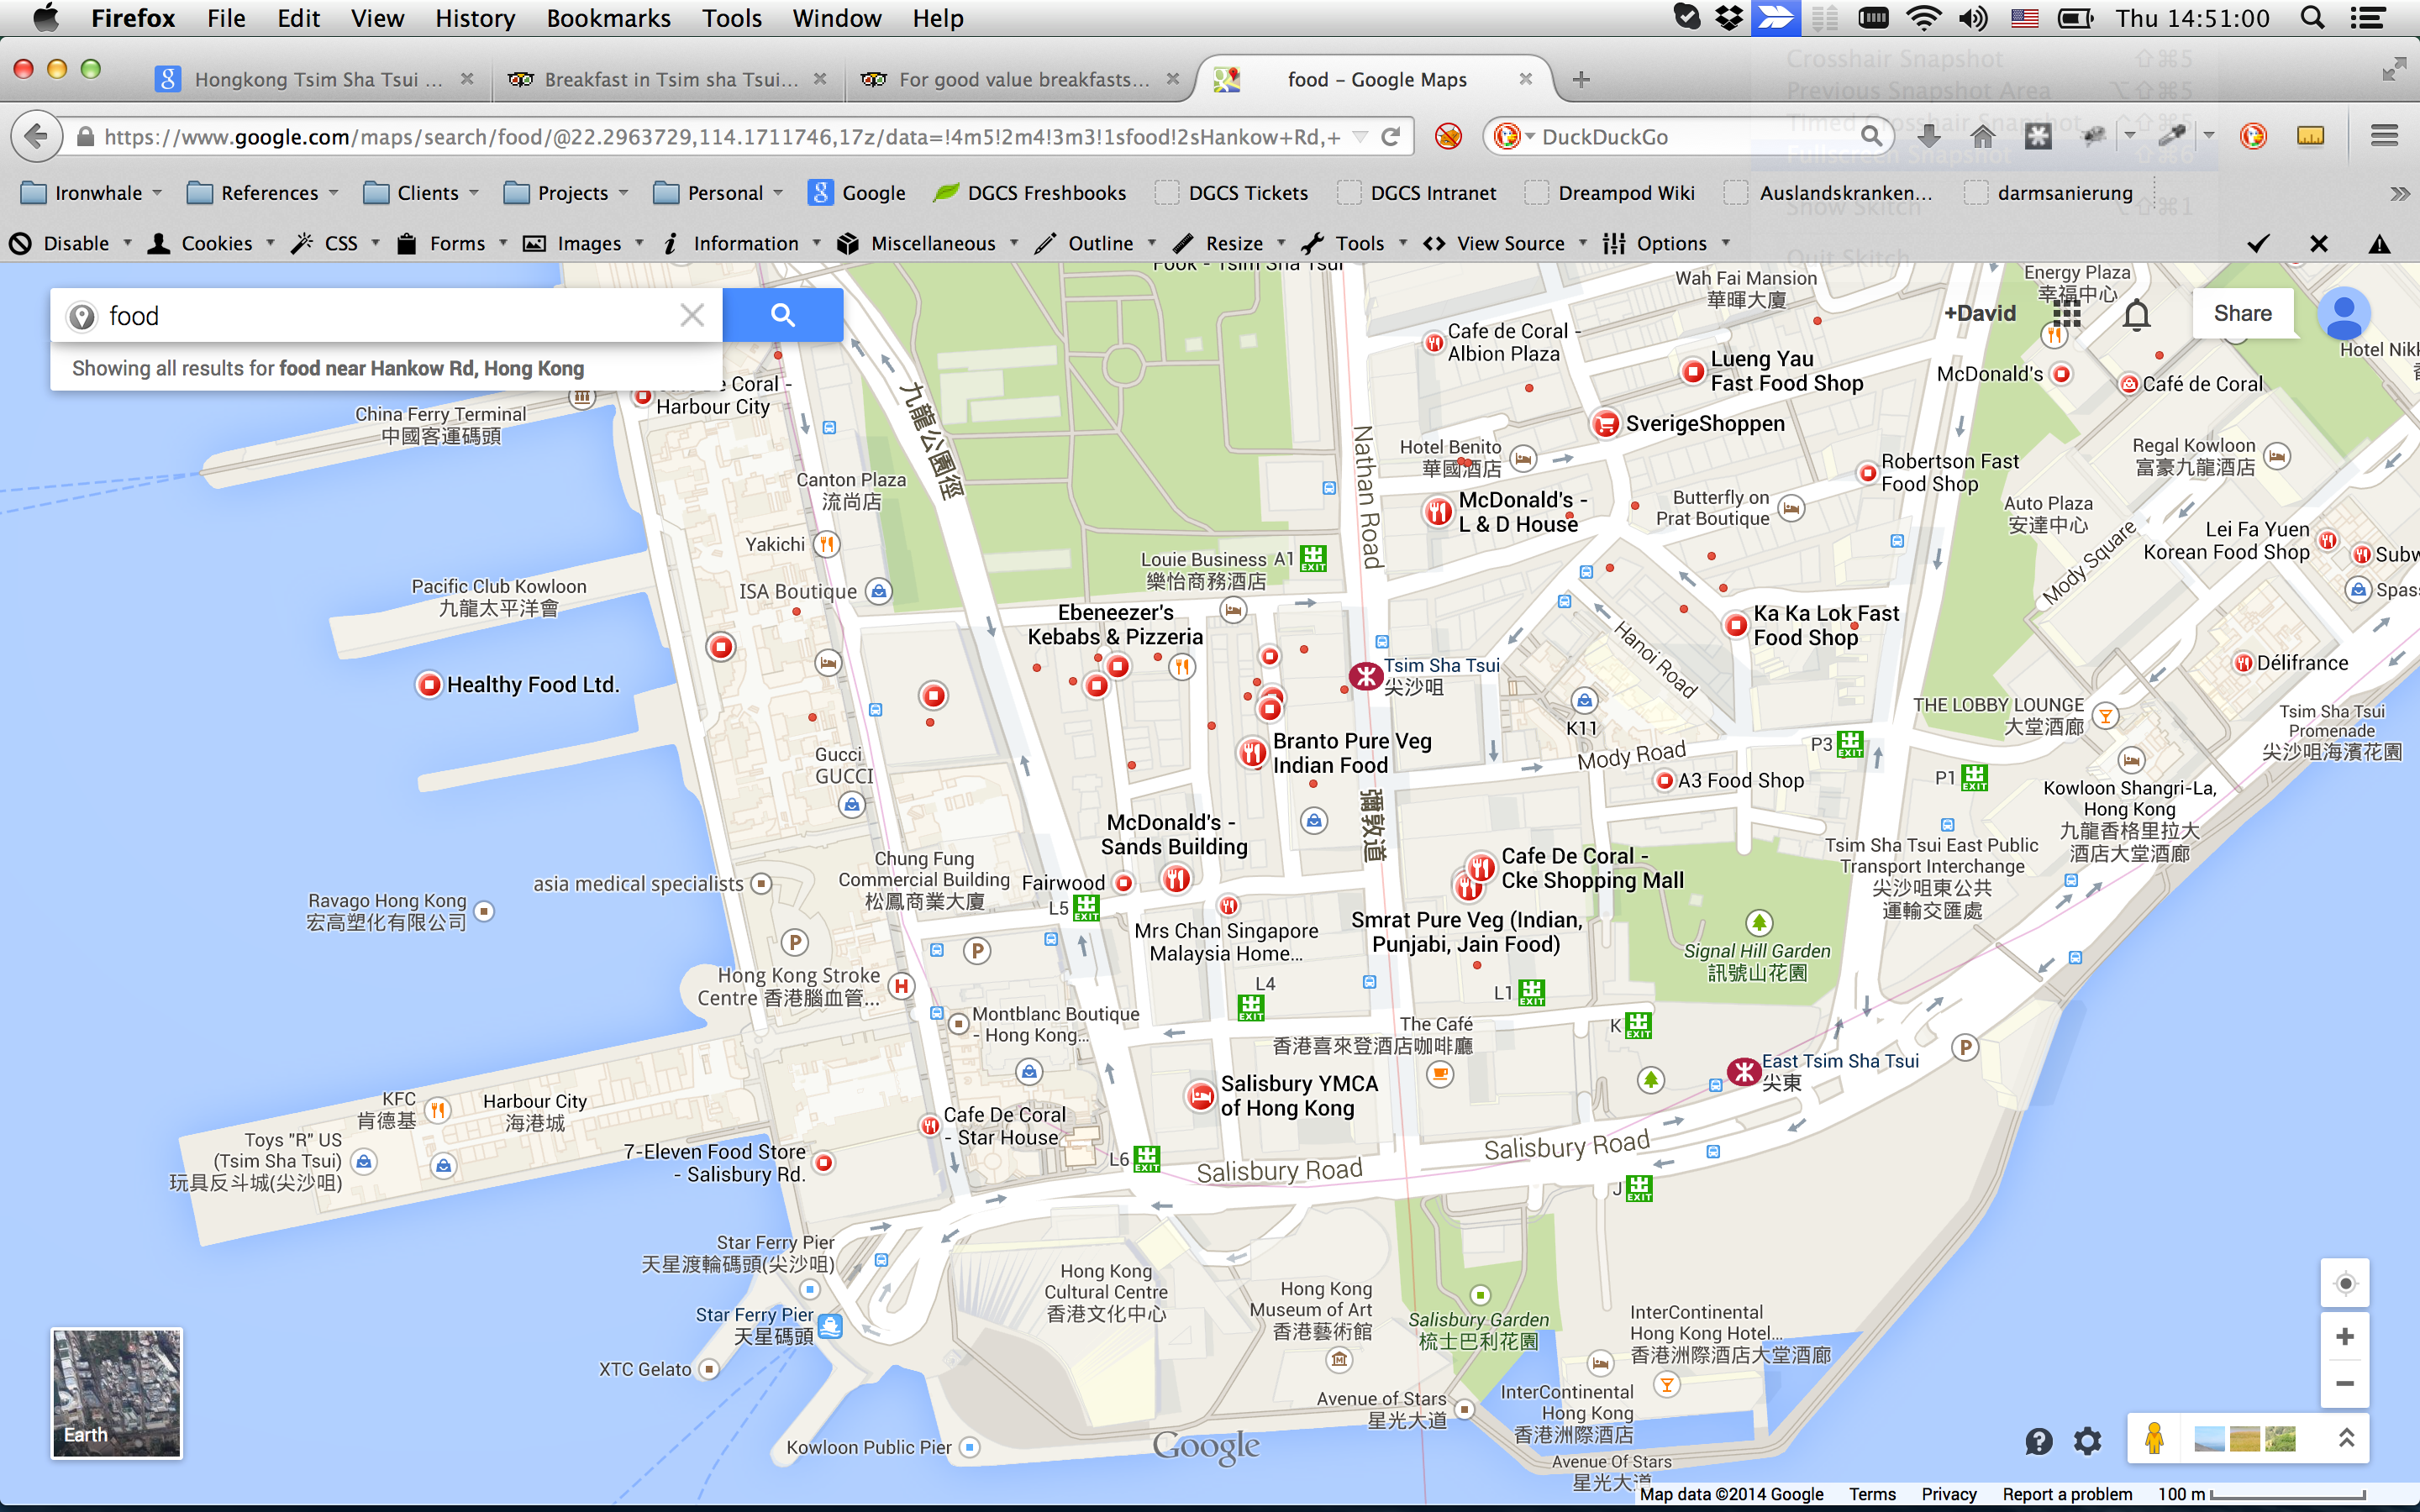Switch to For good value breakfasts tab
This screenshot has width=2420, height=1512.
1022,79
